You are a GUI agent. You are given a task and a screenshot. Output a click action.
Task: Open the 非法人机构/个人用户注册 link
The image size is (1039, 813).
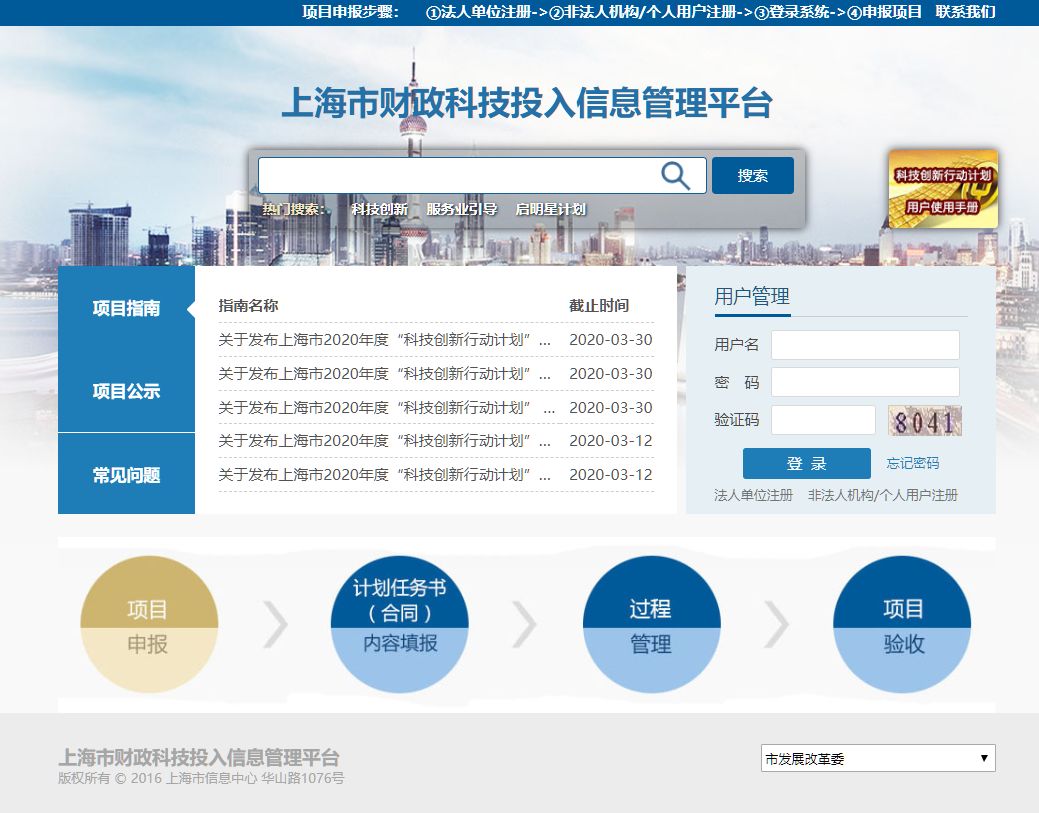coord(883,495)
